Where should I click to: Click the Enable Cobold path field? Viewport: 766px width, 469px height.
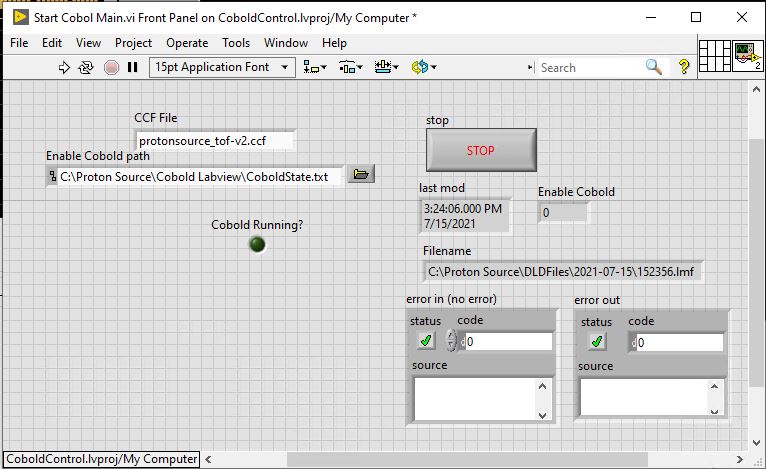point(200,176)
